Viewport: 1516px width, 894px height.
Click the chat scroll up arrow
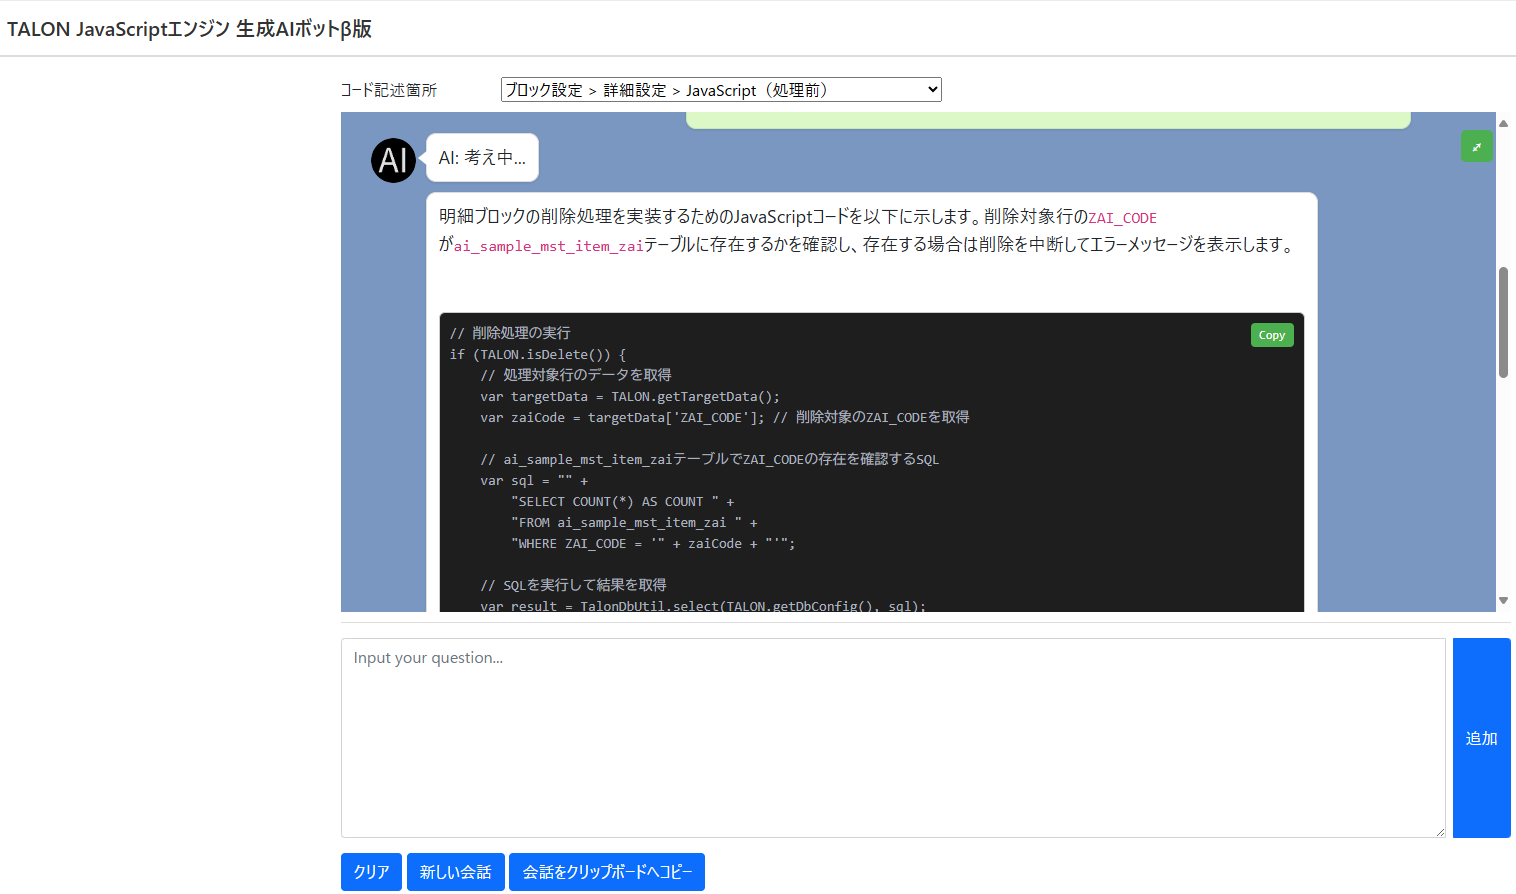click(1503, 123)
